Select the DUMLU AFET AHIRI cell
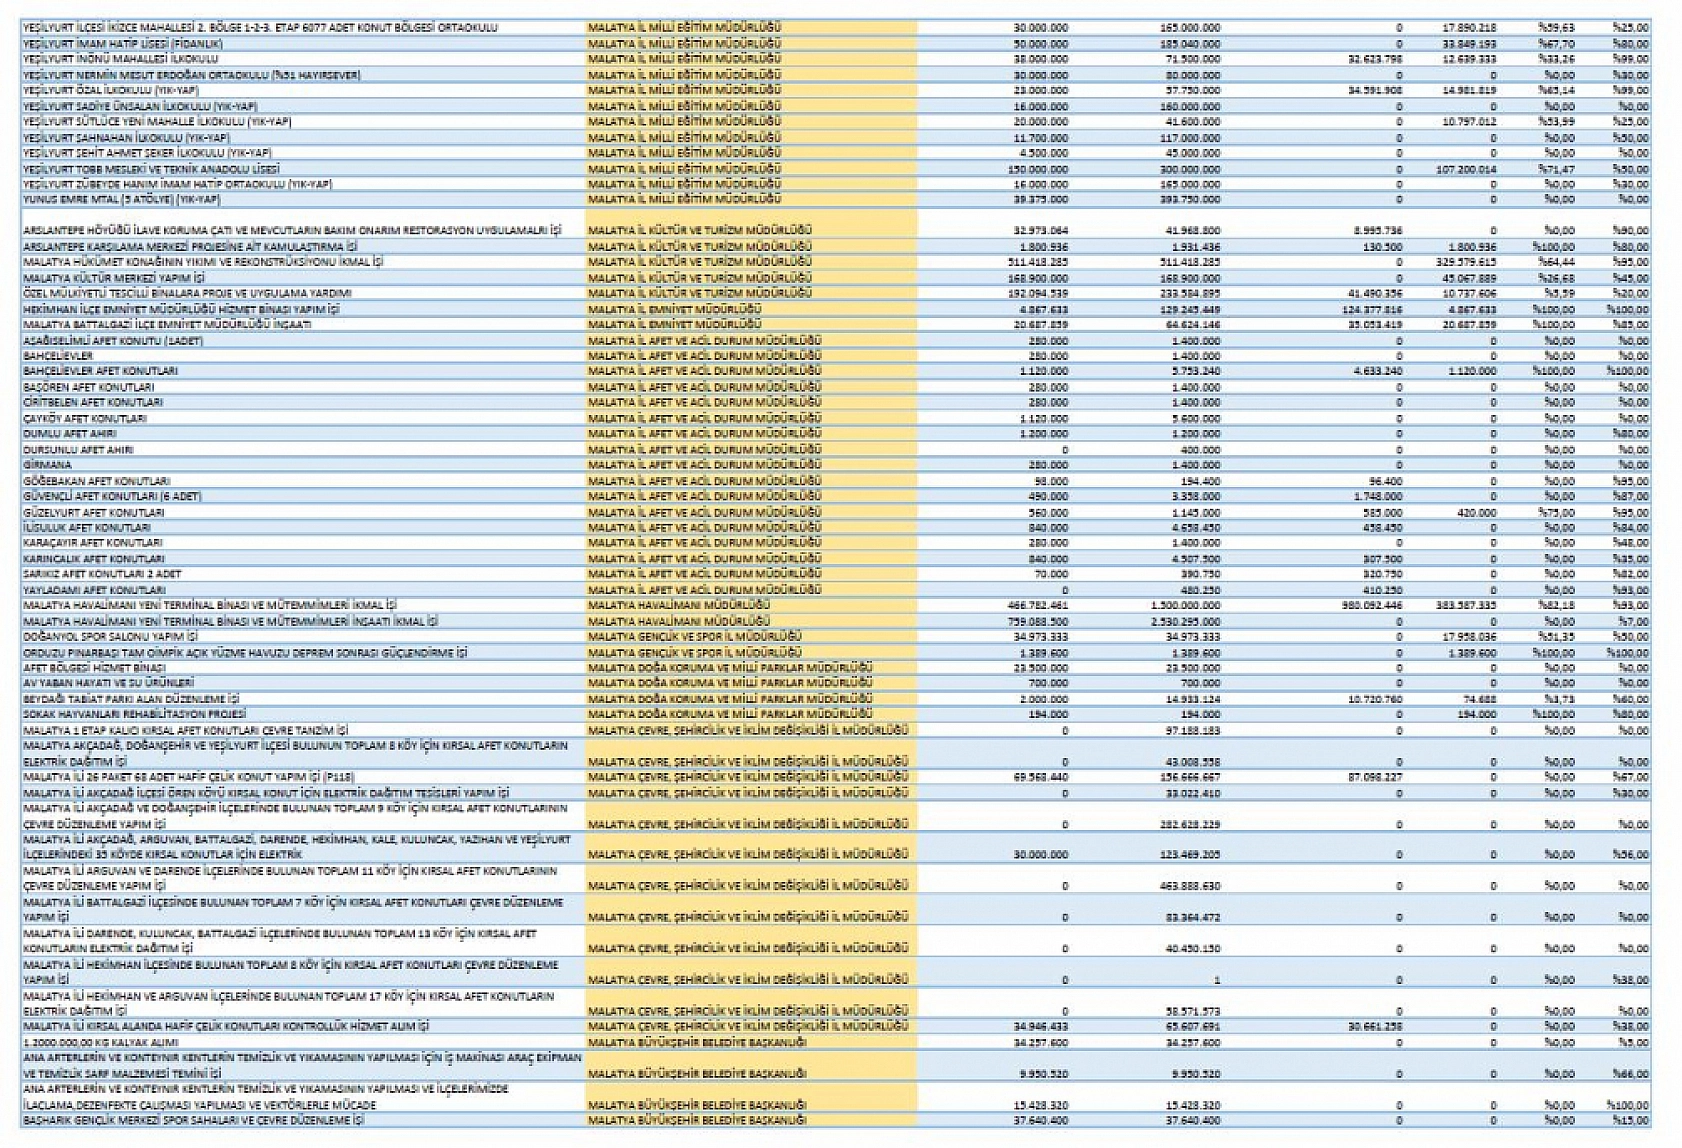The height and width of the screenshot is (1148, 1682). 70,434
